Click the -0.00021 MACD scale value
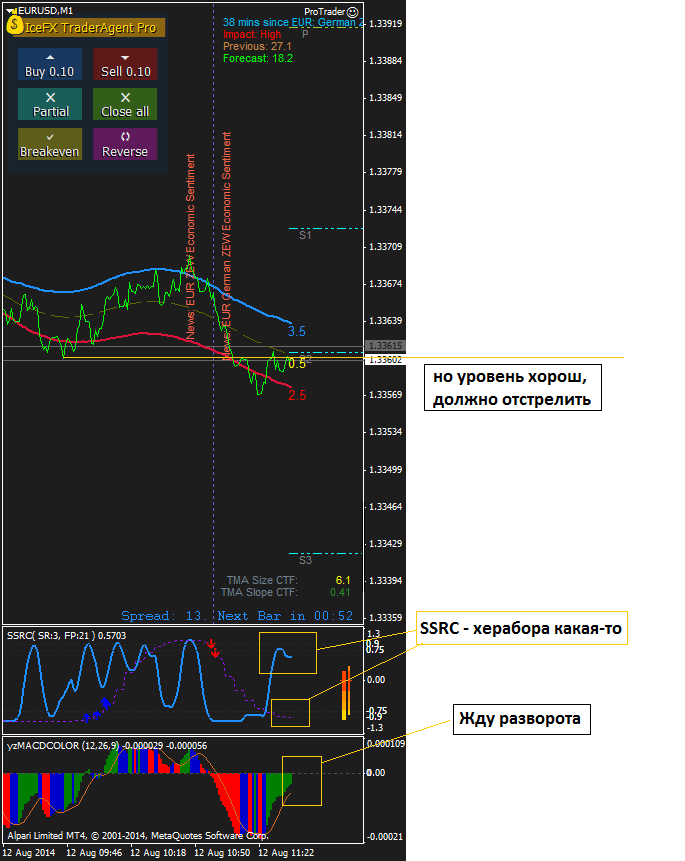Viewport: 685px width, 861px height. tap(385, 837)
